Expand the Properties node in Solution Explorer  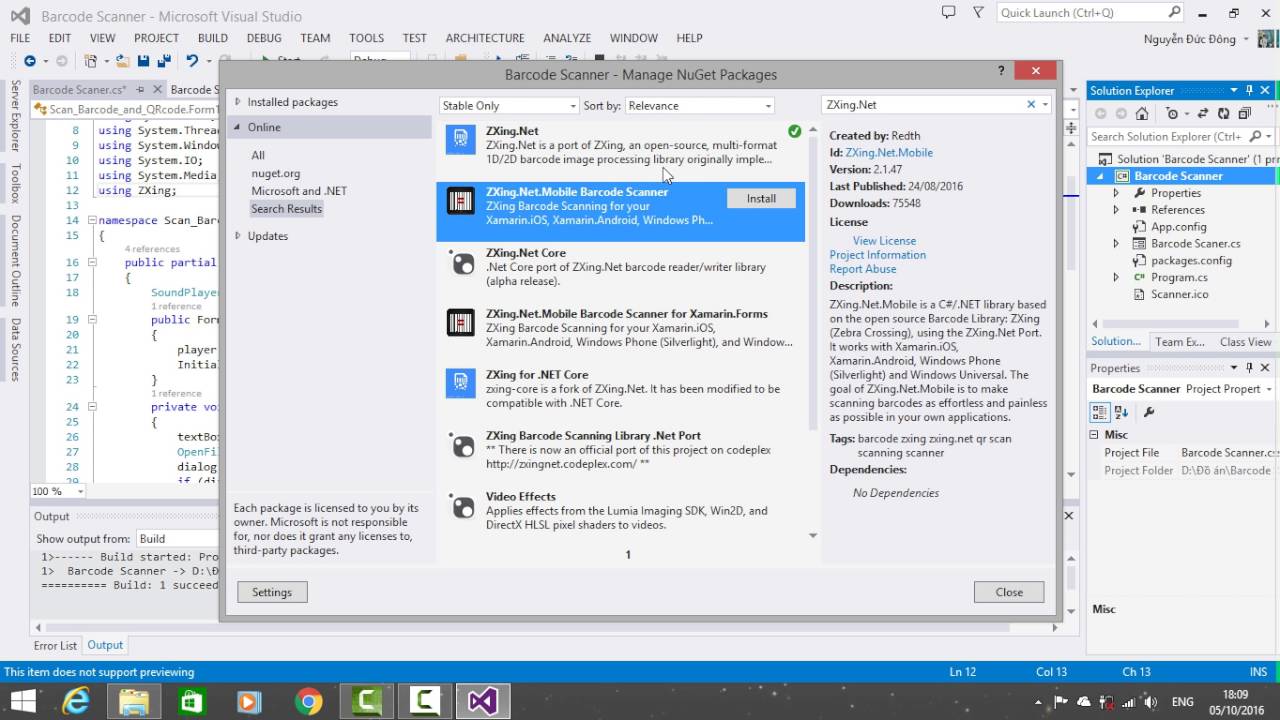pos(1116,193)
